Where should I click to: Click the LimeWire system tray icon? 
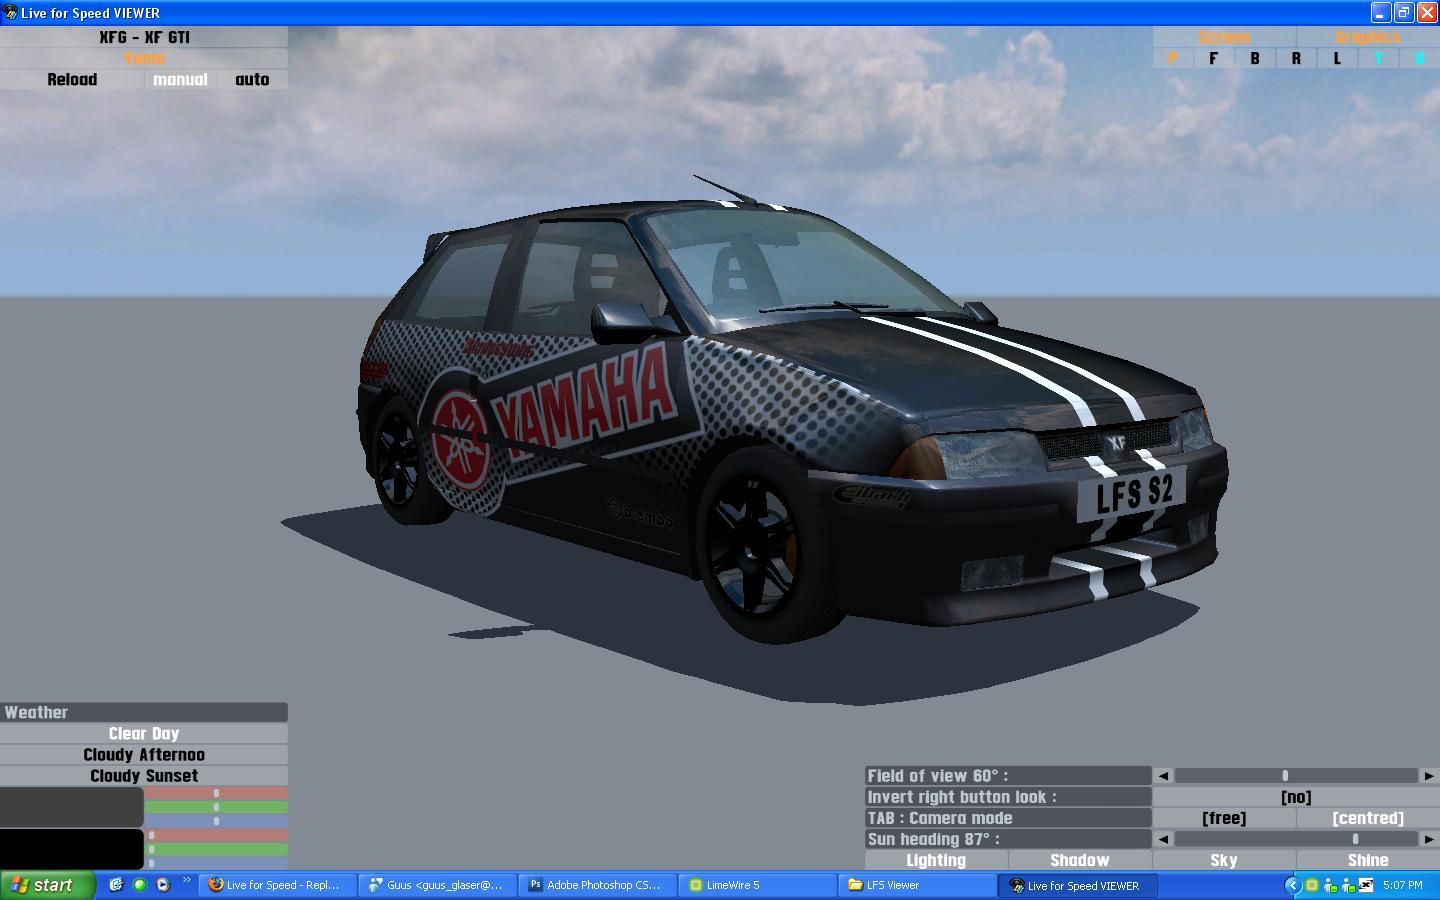(1312, 885)
